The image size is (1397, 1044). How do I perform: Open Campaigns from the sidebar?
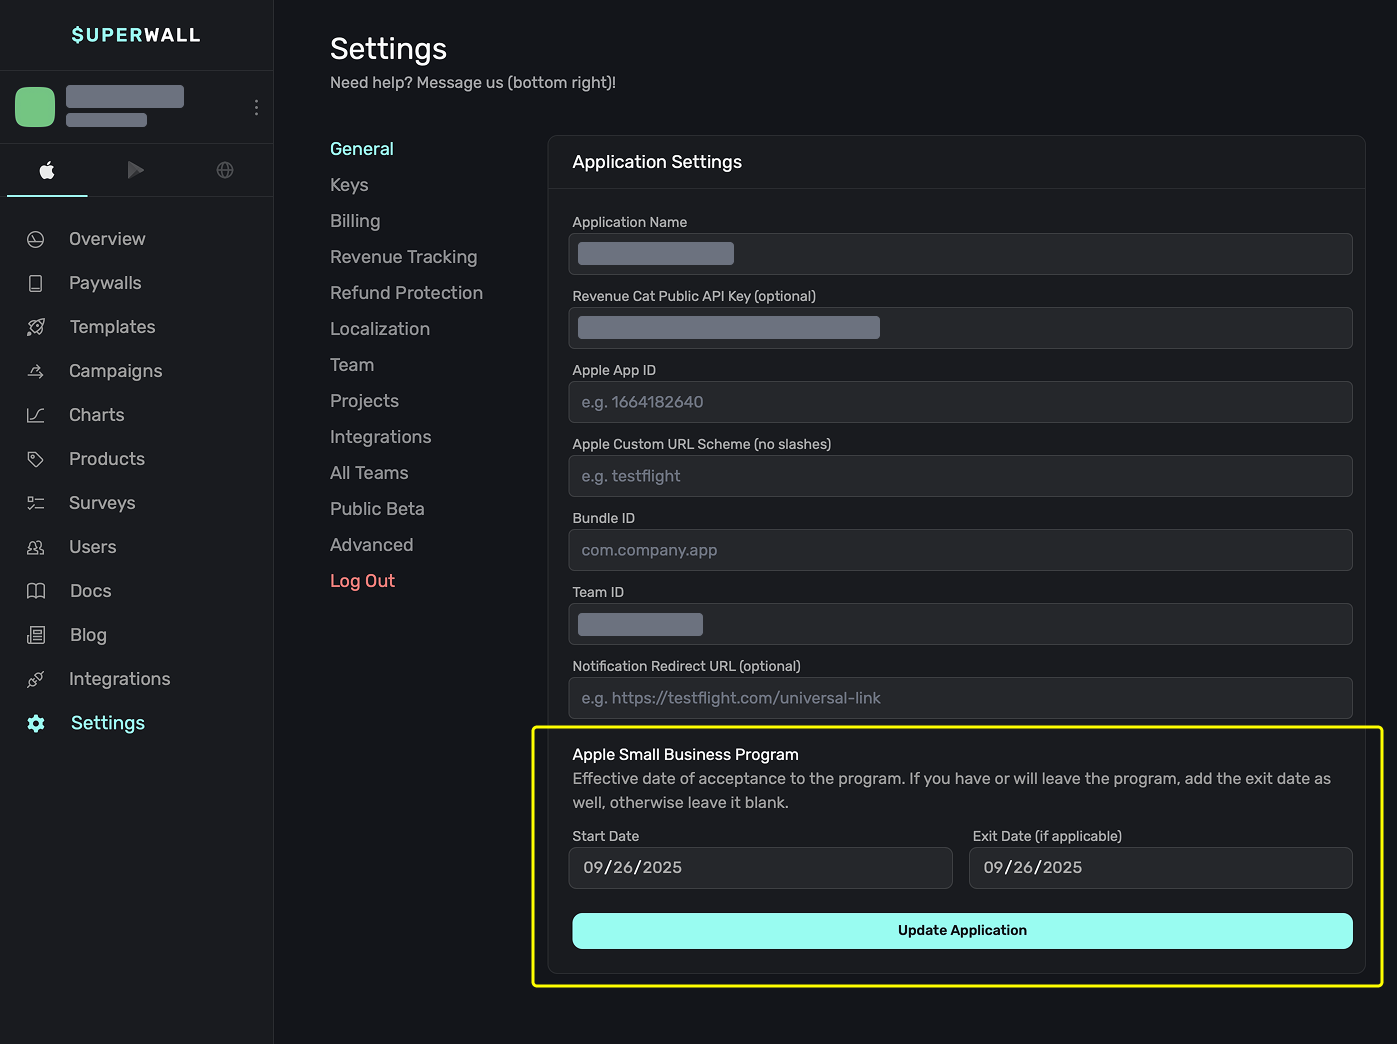point(115,371)
